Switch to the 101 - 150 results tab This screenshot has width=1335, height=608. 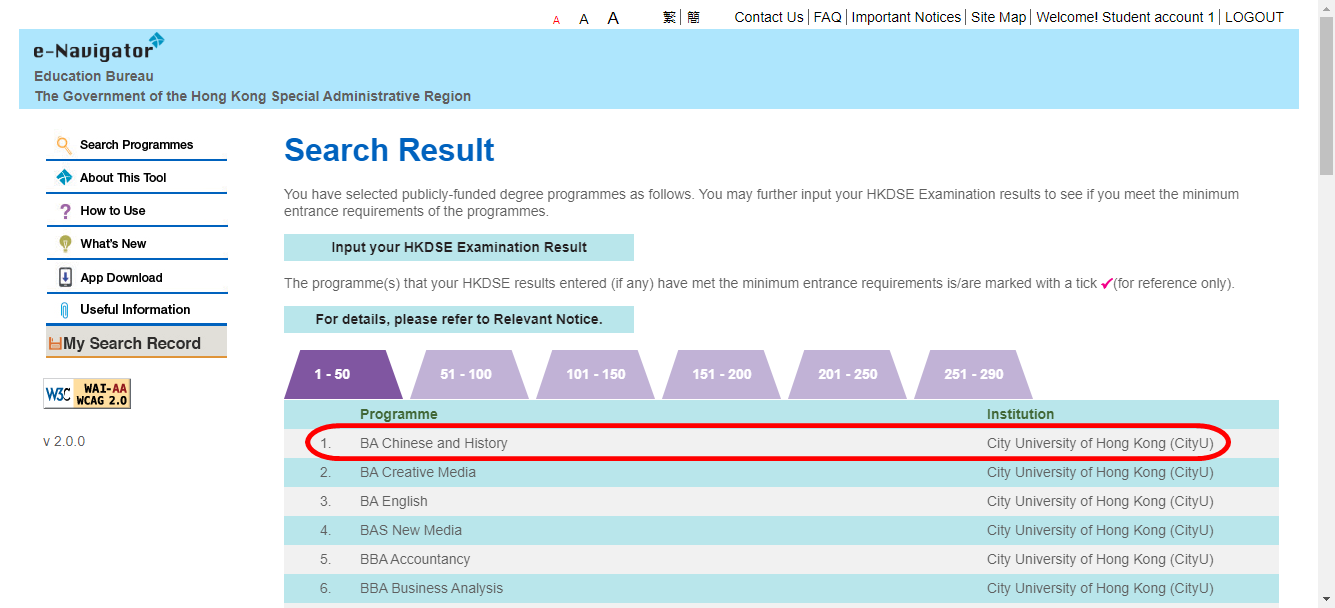(596, 374)
